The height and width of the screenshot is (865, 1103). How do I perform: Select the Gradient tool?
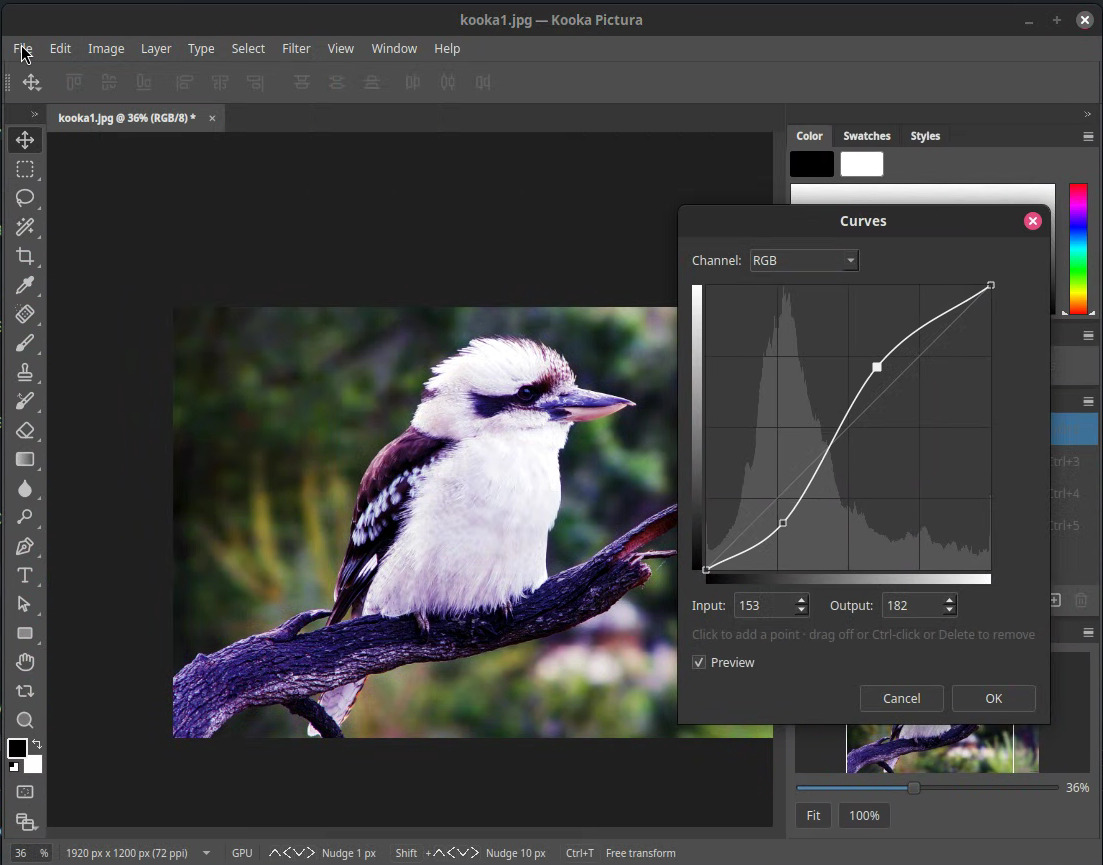pyautogui.click(x=25, y=459)
